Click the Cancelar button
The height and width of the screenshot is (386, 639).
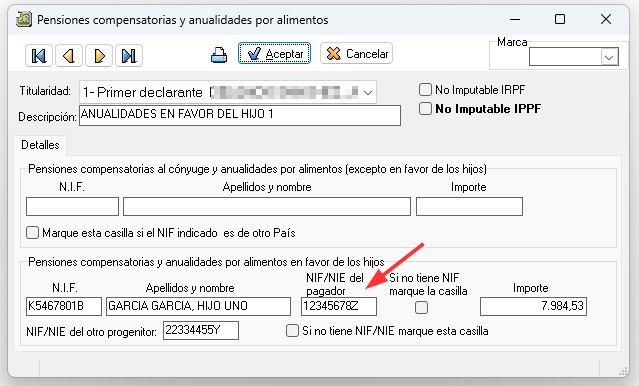pyautogui.click(x=357, y=53)
